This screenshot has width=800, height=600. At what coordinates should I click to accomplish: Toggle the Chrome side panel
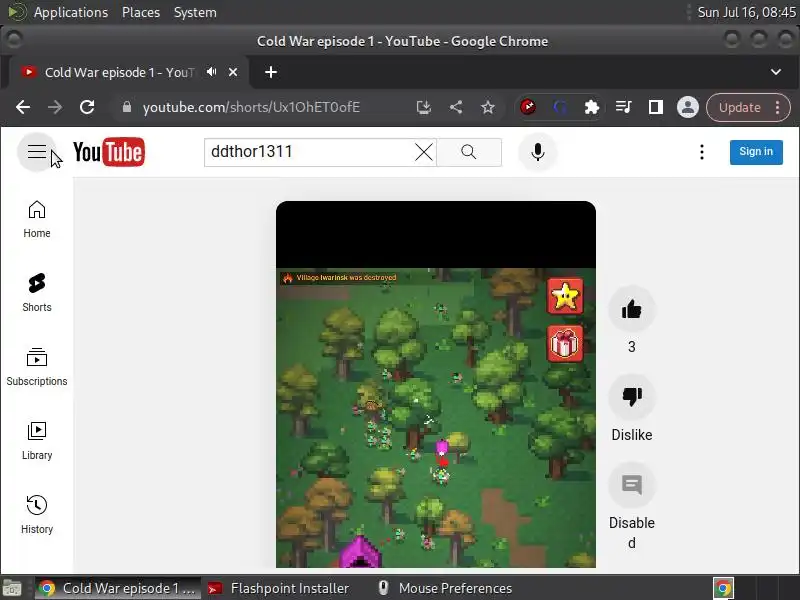click(x=656, y=107)
